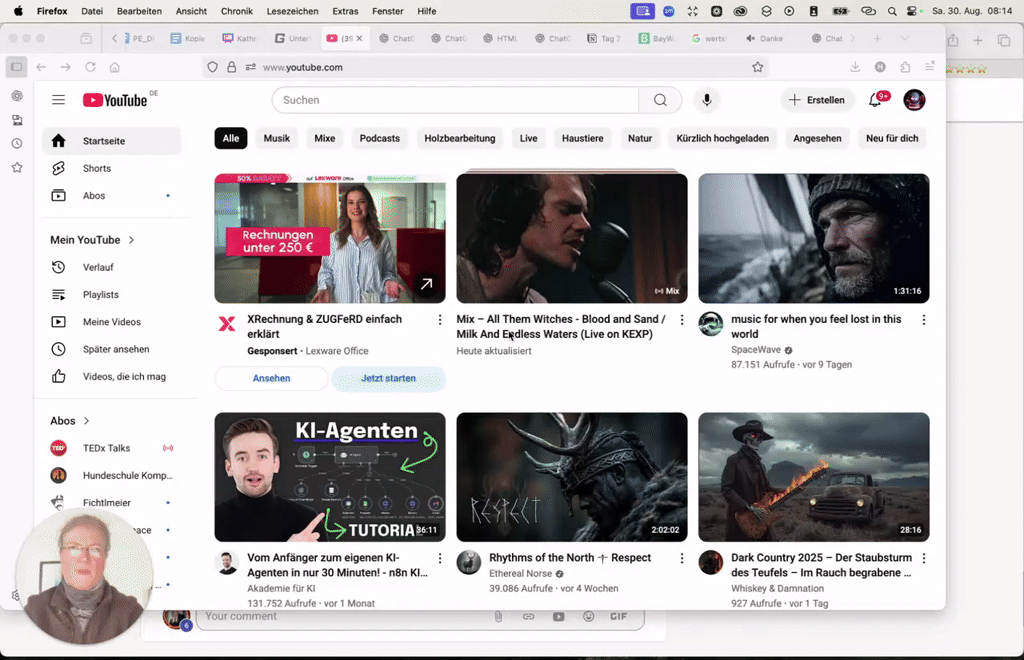Screen dimensions: 1024x660
Task: Click the search magnifier icon
Action: [x=660, y=100]
